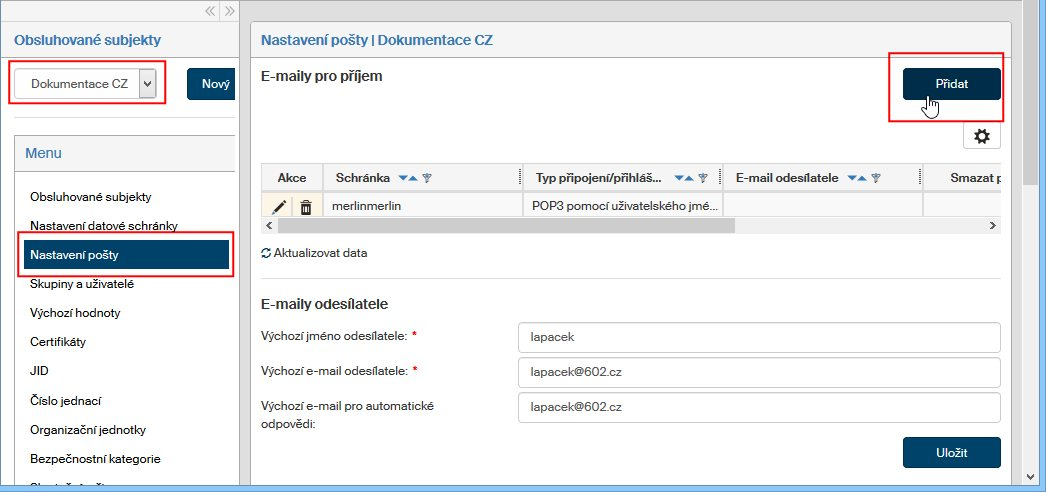Click the filter icon in Typ připojení column

(x=703, y=178)
